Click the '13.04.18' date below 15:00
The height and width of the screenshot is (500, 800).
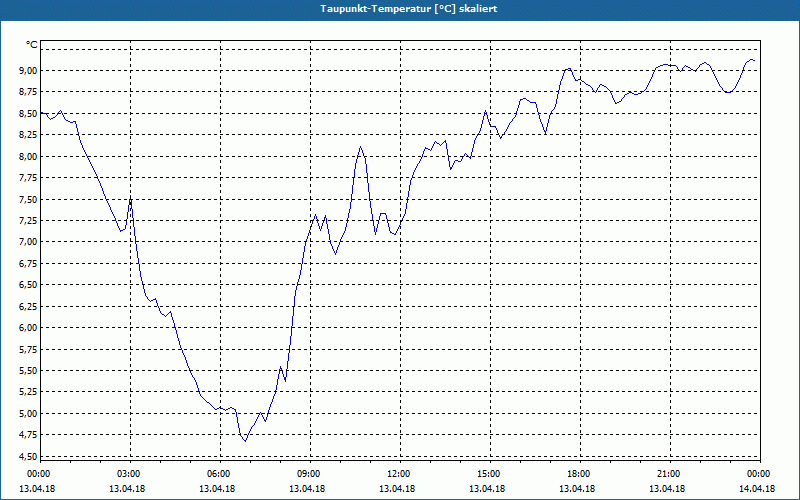487,488
